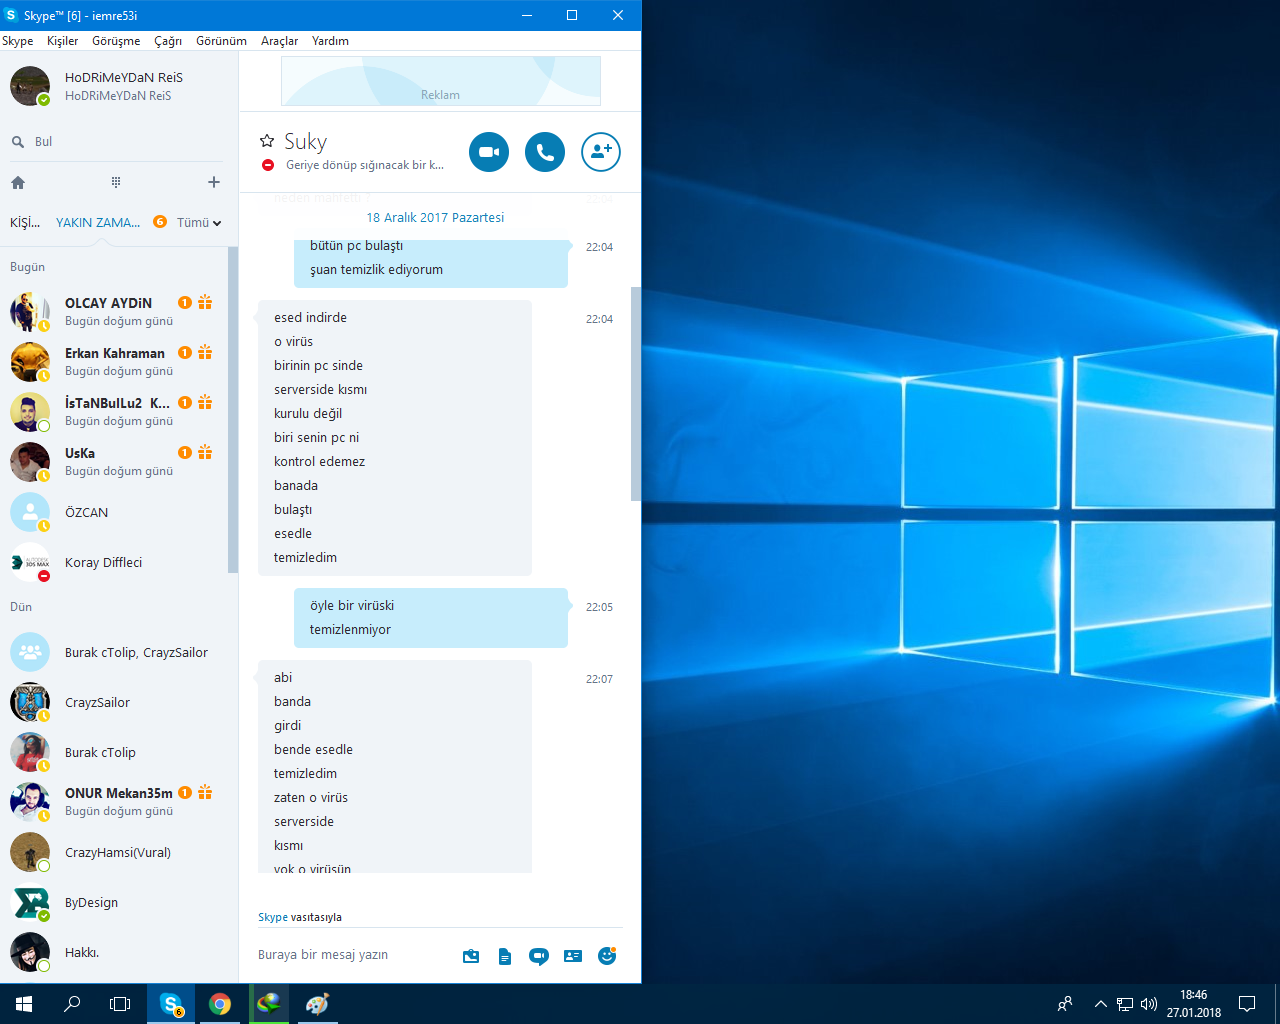Screen dimensions: 1280x1024
Task: Show hidden system tray icons
Action: tap(1101, 1004)
